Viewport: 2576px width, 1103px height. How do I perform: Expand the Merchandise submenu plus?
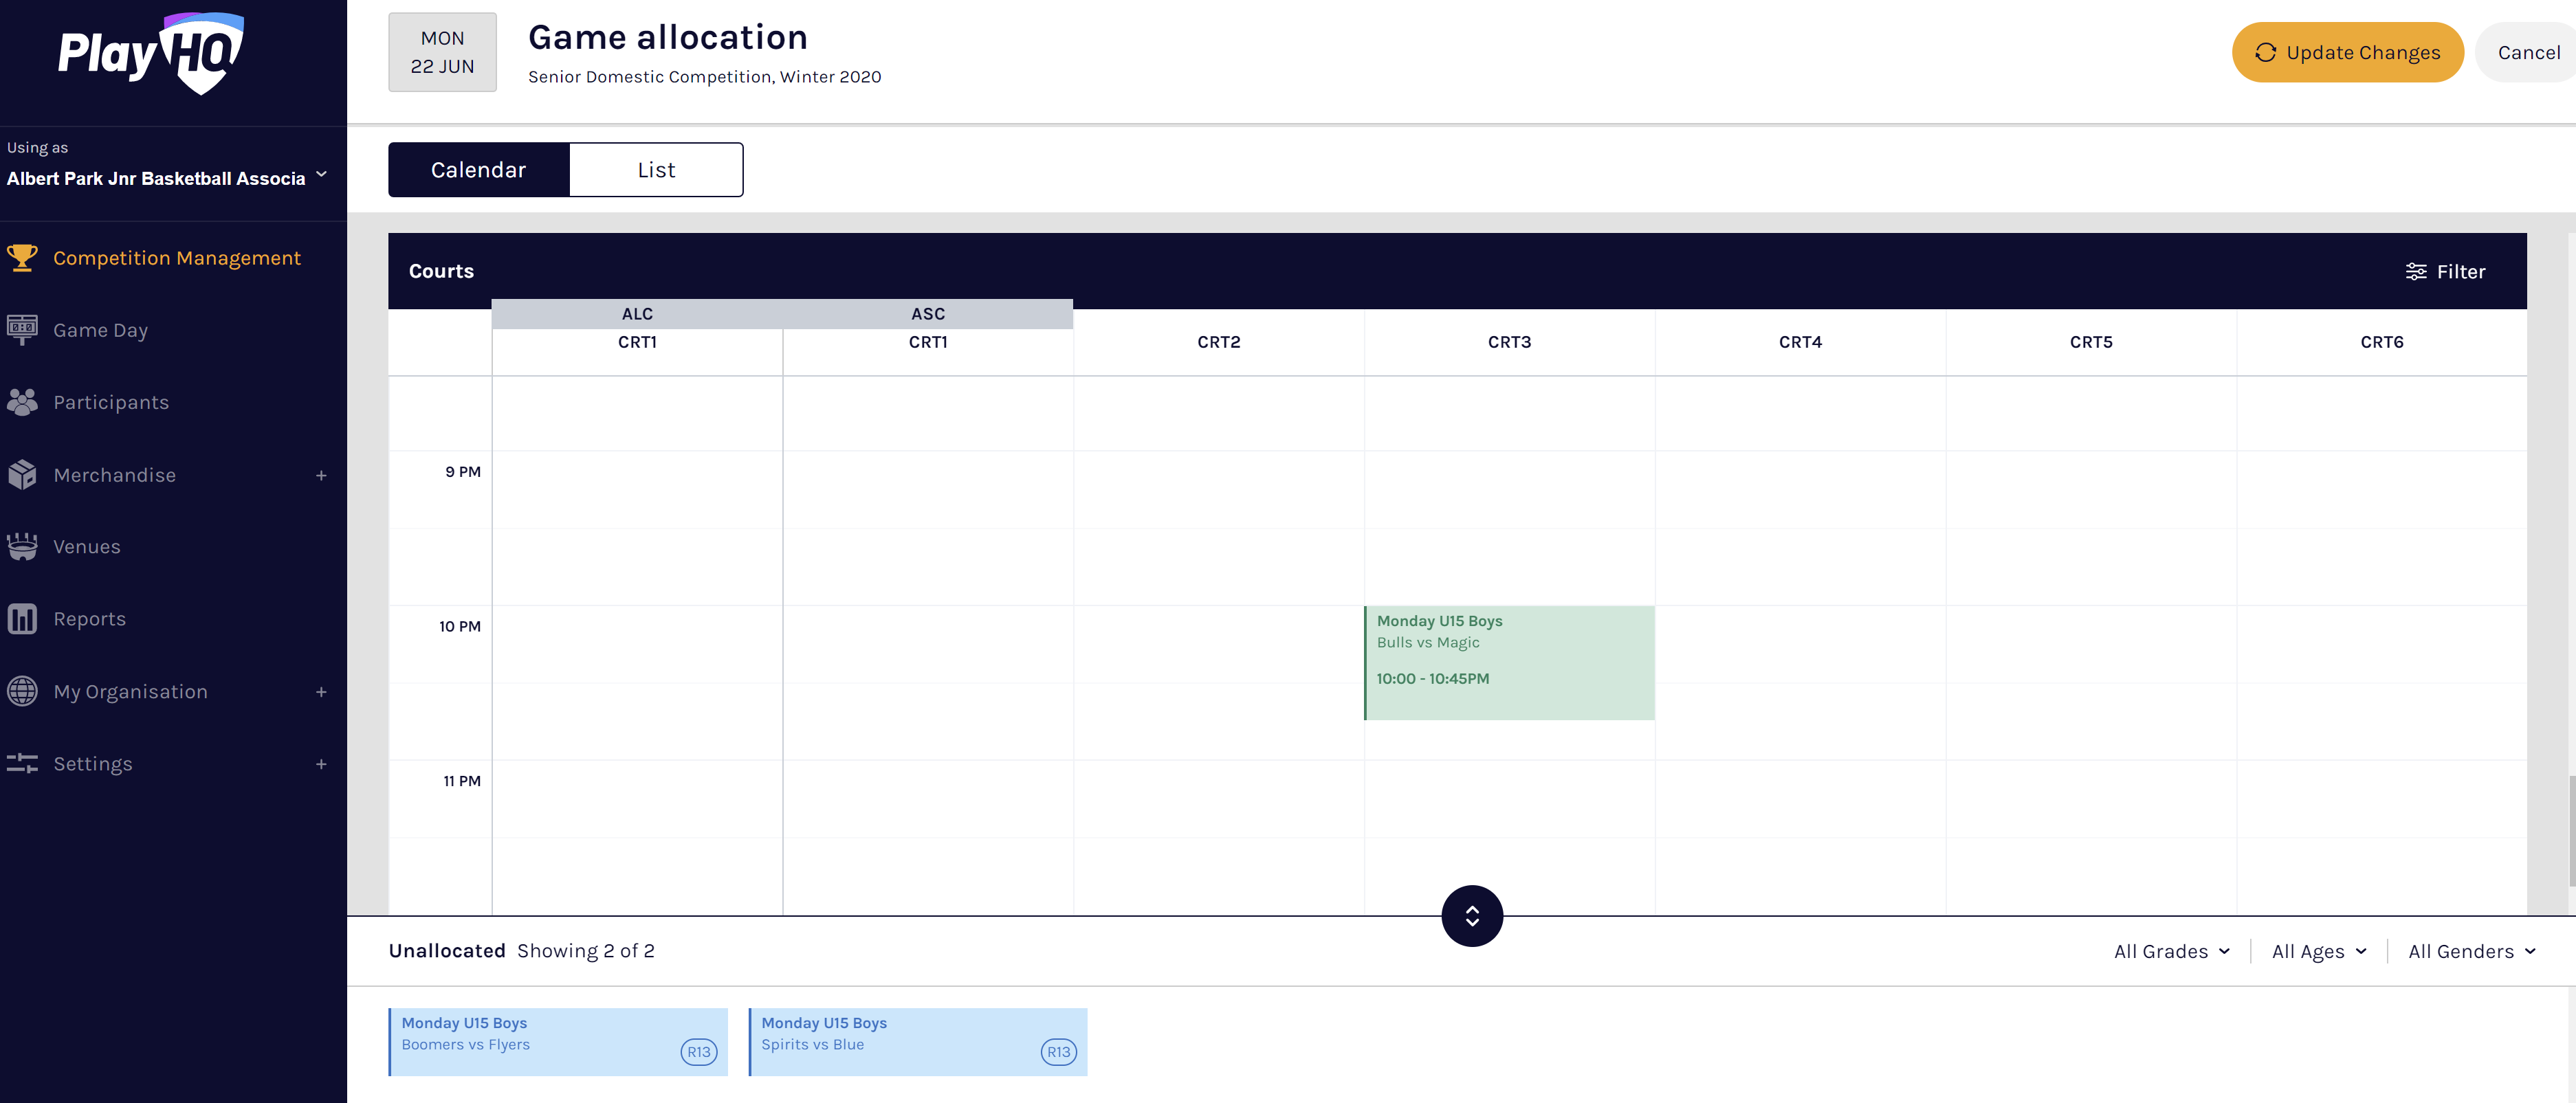pyautogui.click(x=321, y=476)
